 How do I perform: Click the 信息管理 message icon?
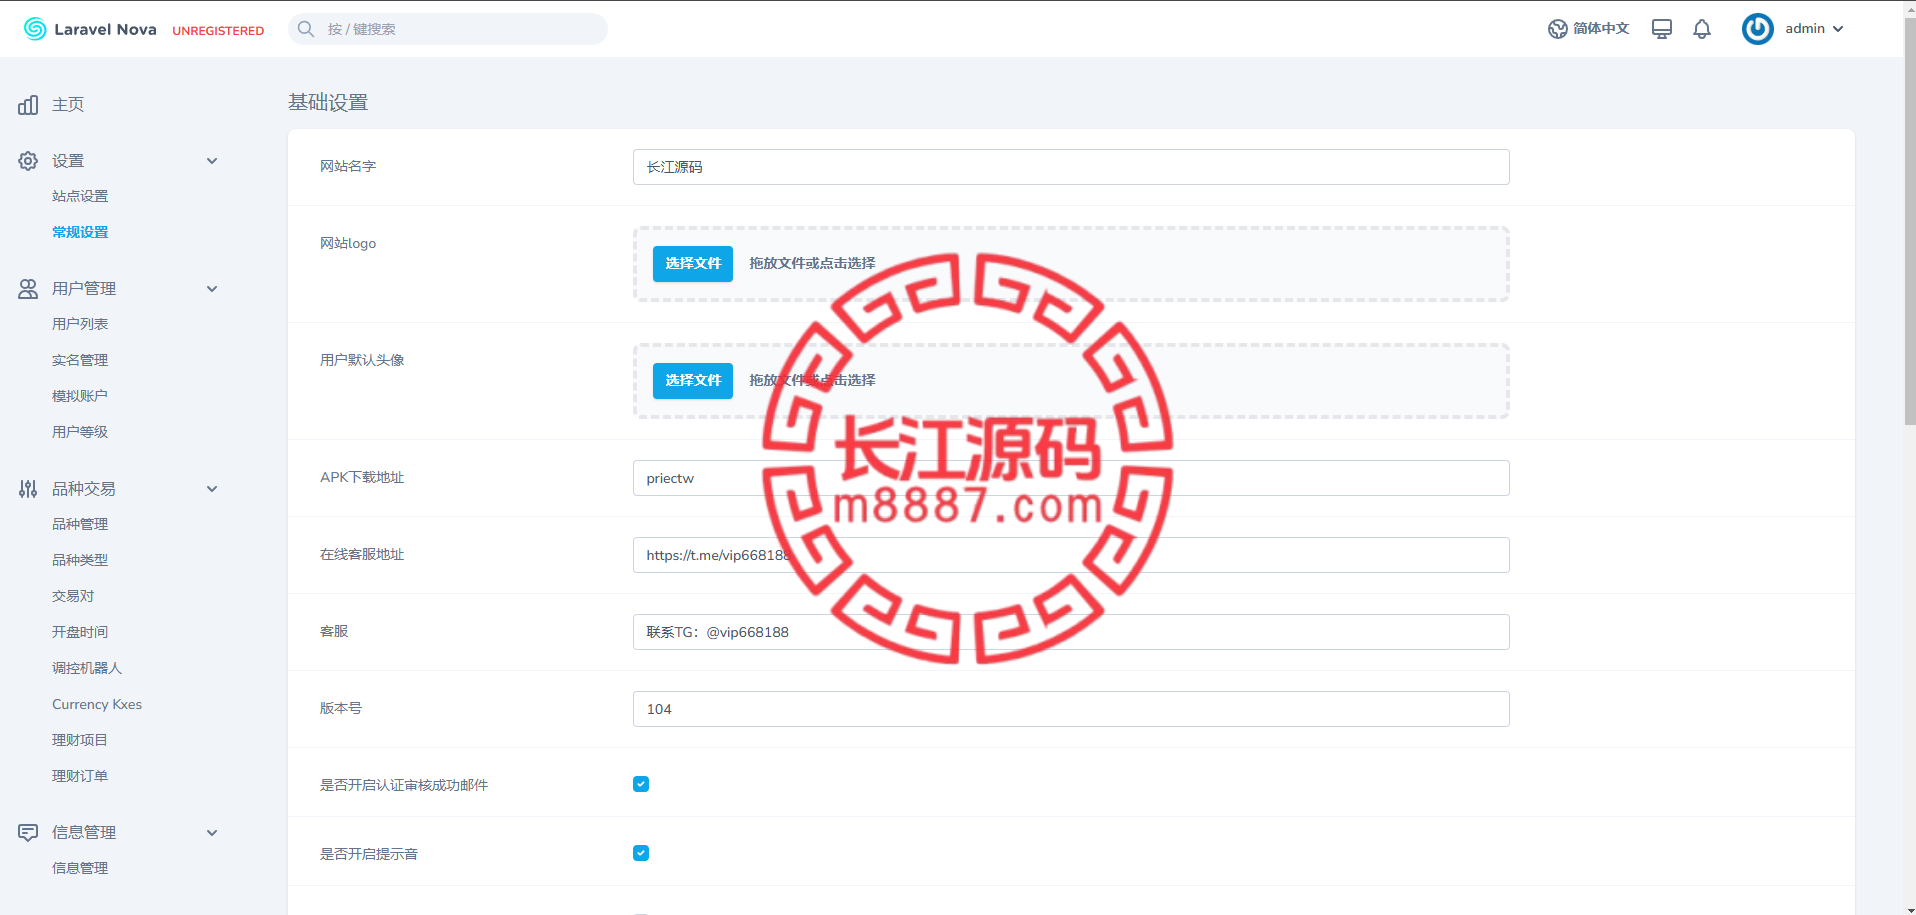(28, 833)
